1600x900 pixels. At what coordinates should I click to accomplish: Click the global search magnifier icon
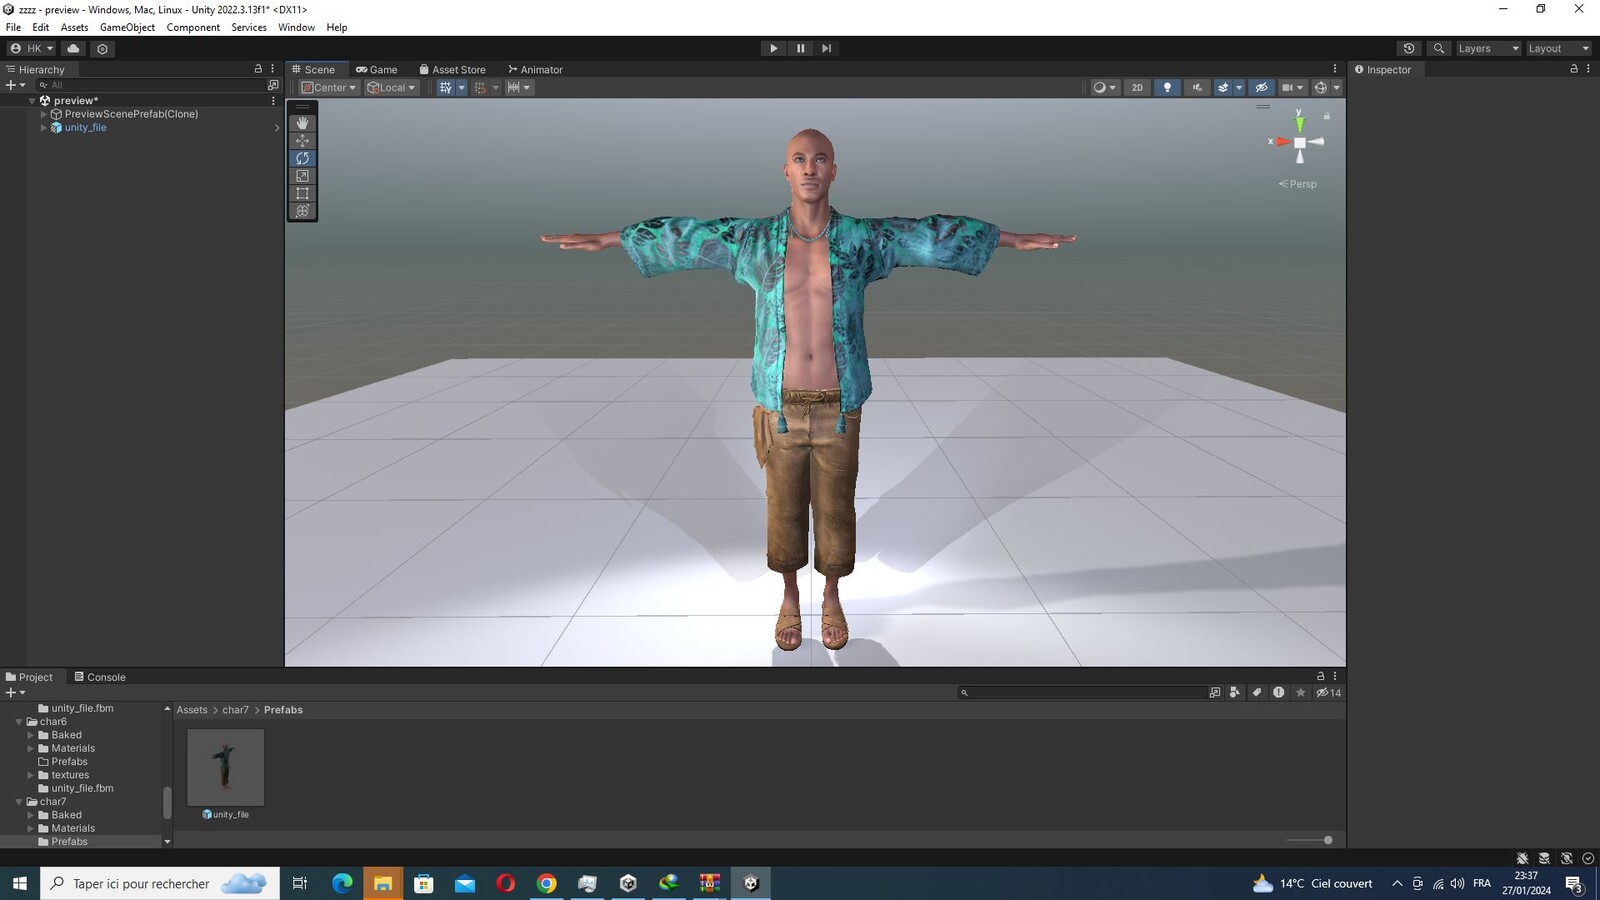click(x=1438, y=48)
